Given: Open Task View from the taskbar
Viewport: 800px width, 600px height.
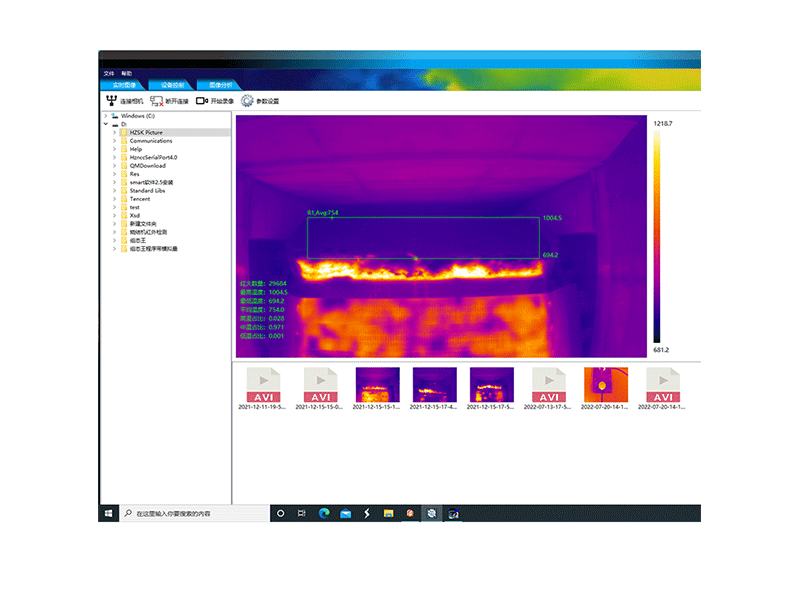Looking at the screenshot, I should (302, 513).
